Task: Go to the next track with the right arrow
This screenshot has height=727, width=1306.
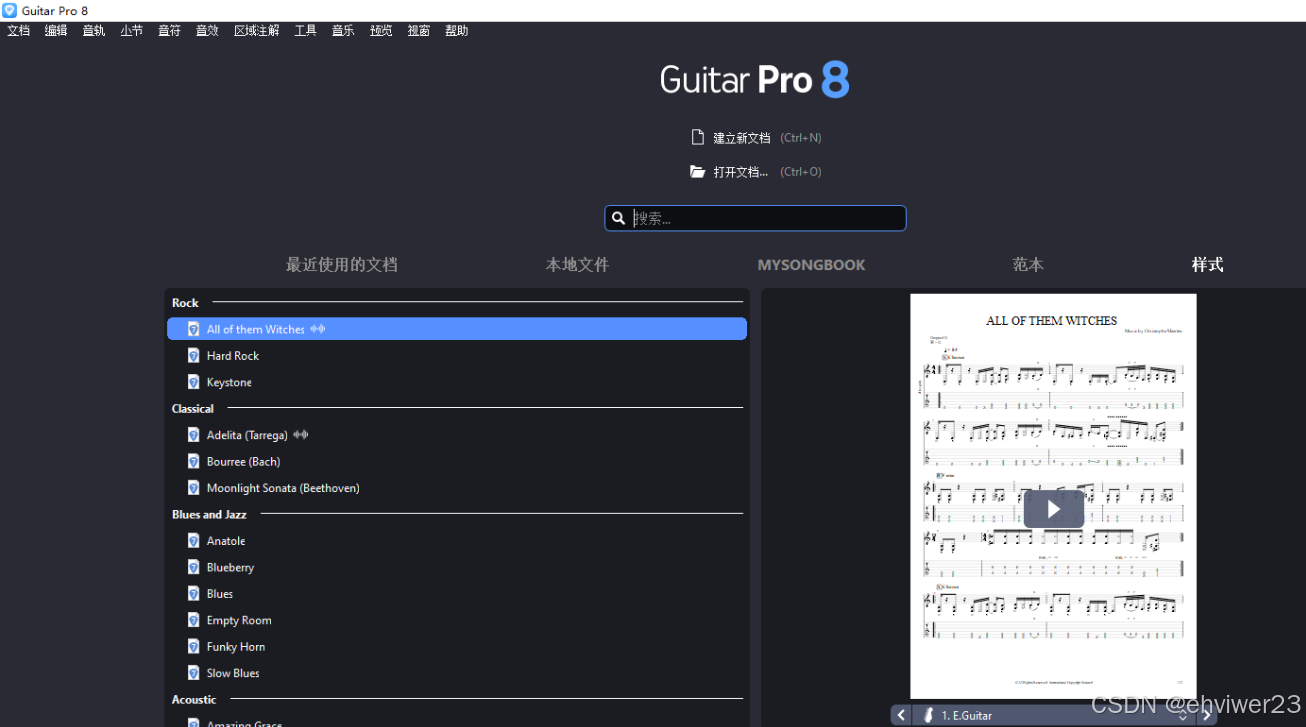Action: 1207,715
